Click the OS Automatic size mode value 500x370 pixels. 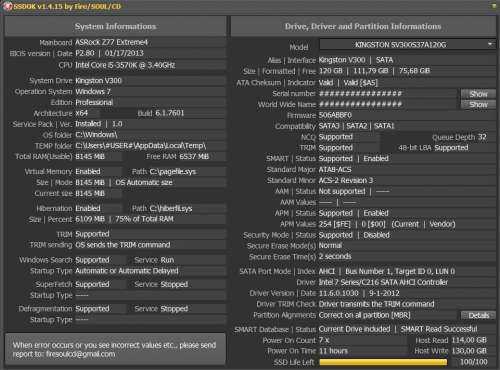[x=144, y=182]
